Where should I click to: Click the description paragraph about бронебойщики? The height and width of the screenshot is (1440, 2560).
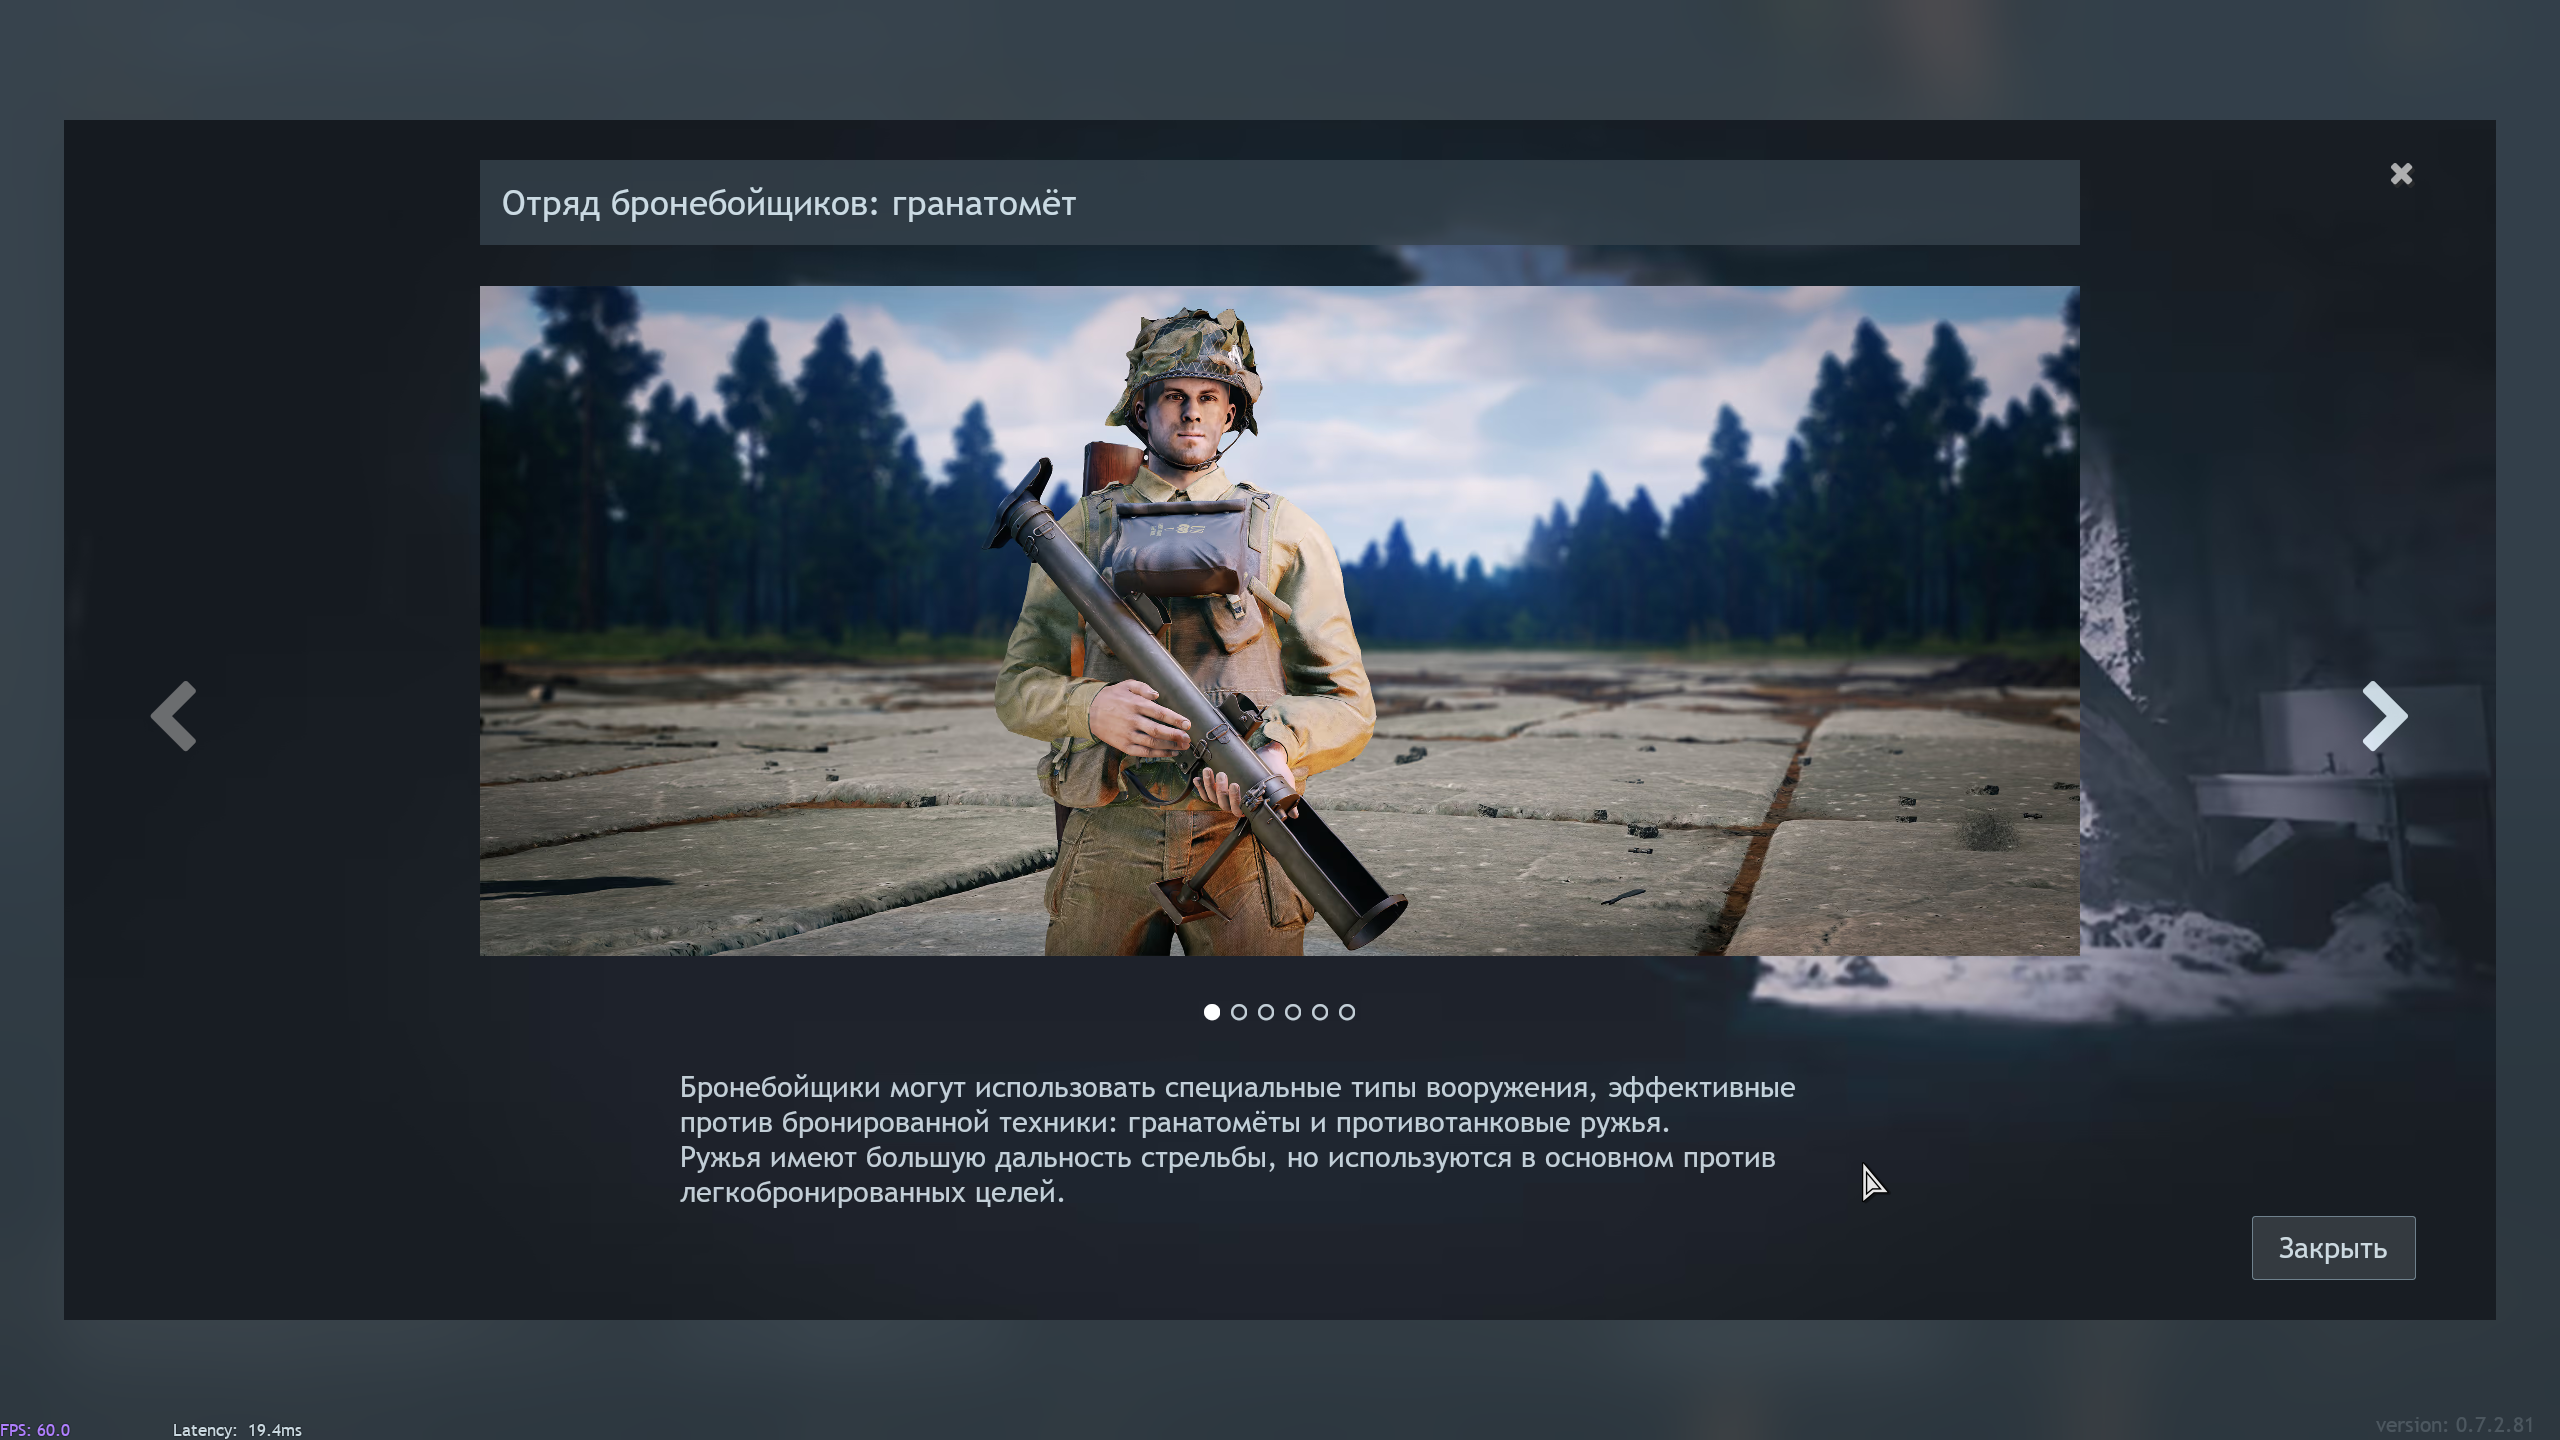(x=1236, y=1139)
